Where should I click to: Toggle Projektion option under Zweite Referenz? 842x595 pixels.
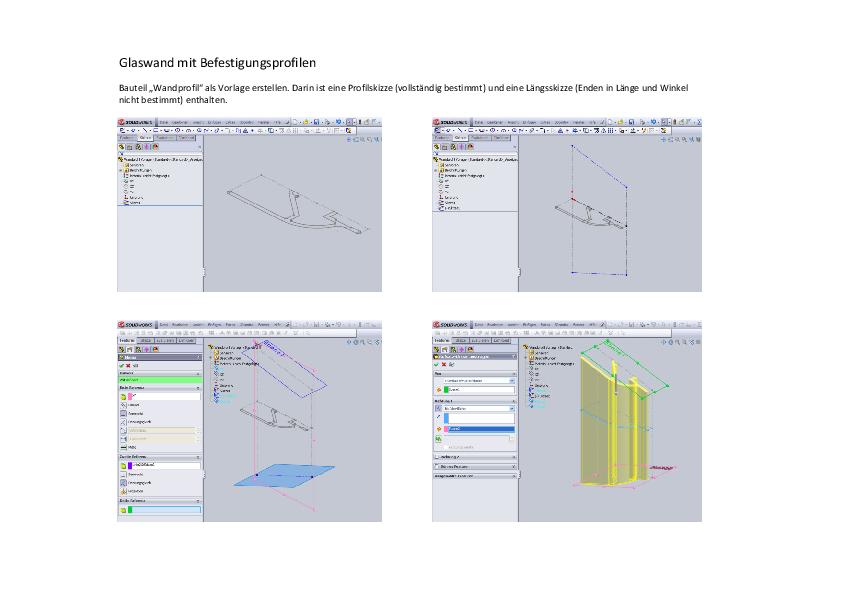pos(124,491)
